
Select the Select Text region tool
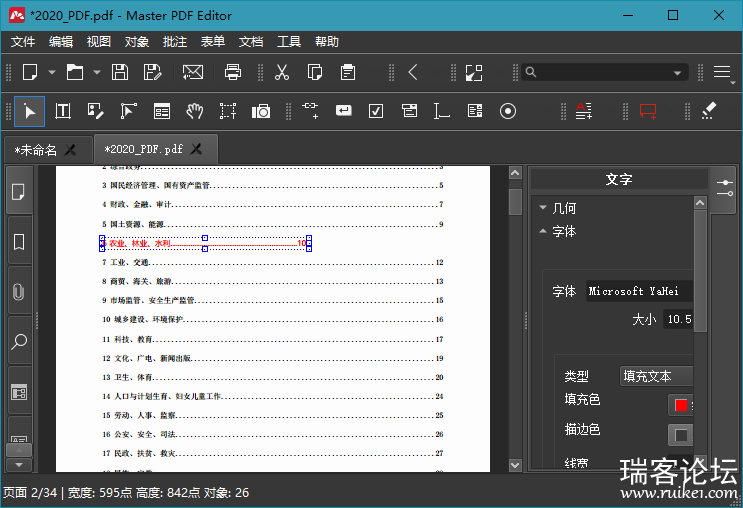227,111
